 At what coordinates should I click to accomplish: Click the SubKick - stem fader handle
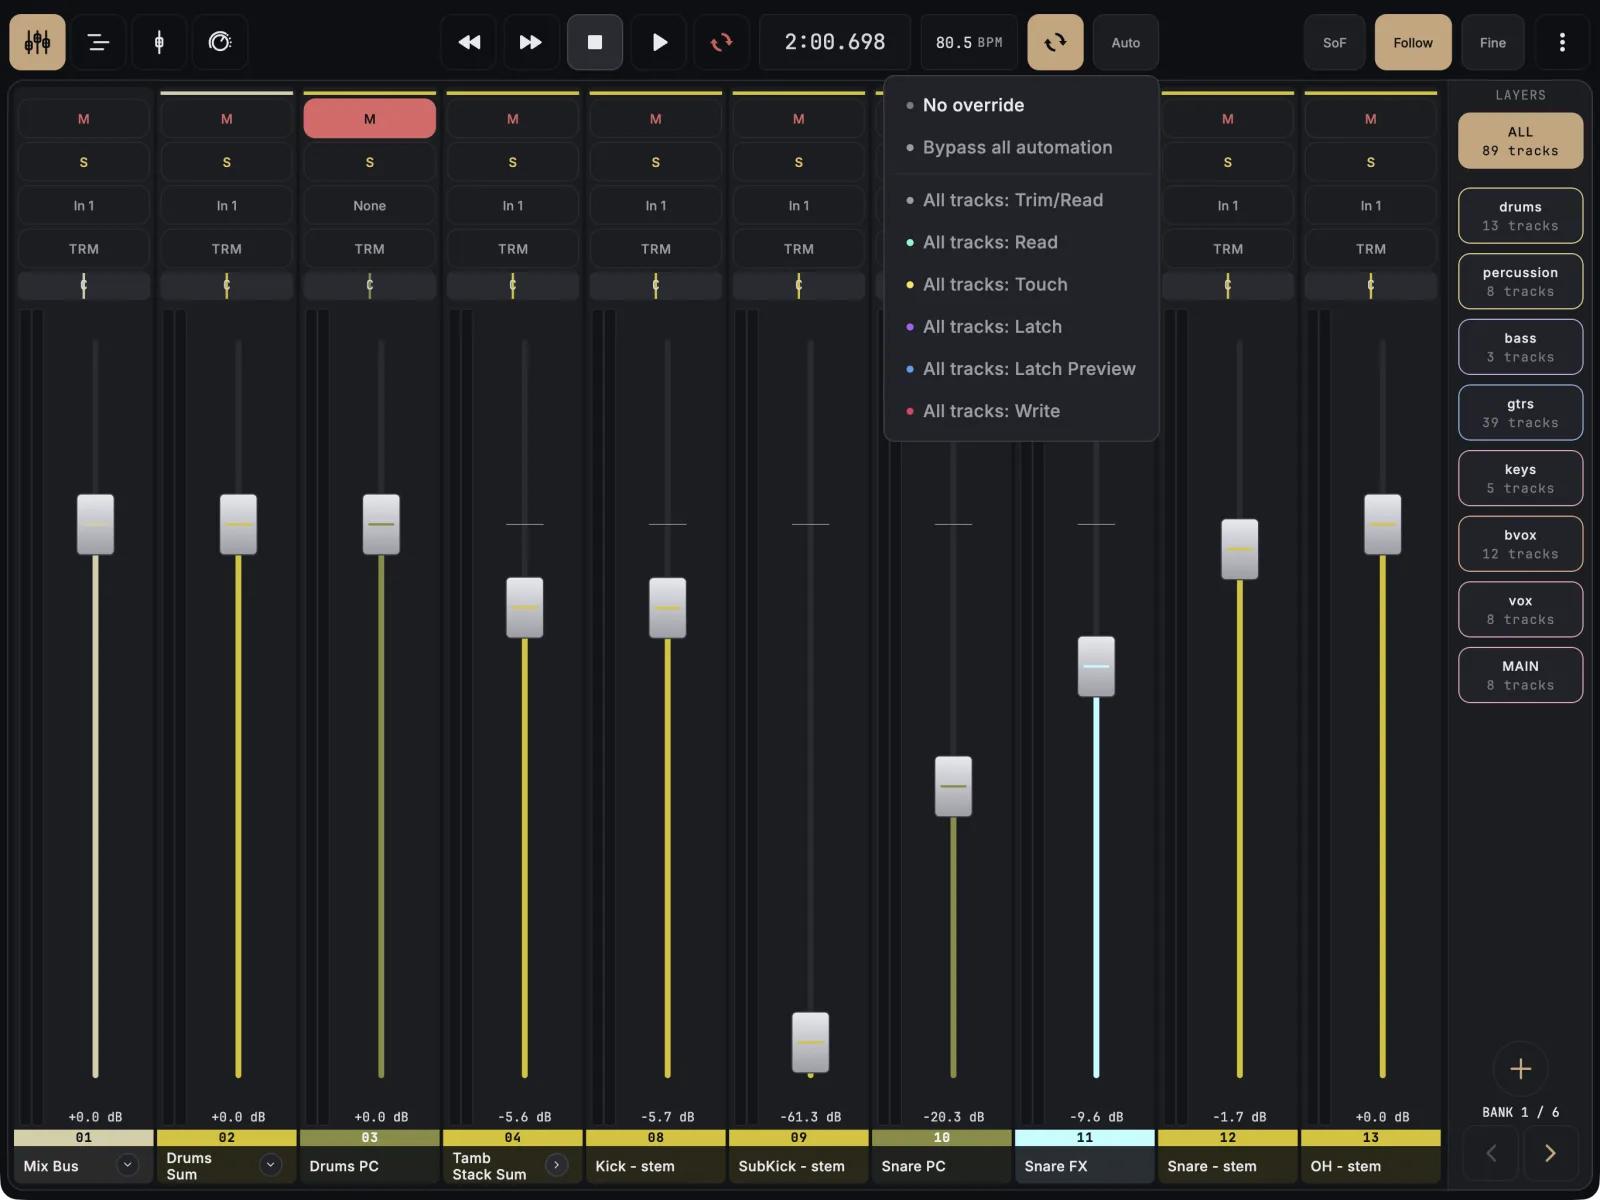point(810,1042)
